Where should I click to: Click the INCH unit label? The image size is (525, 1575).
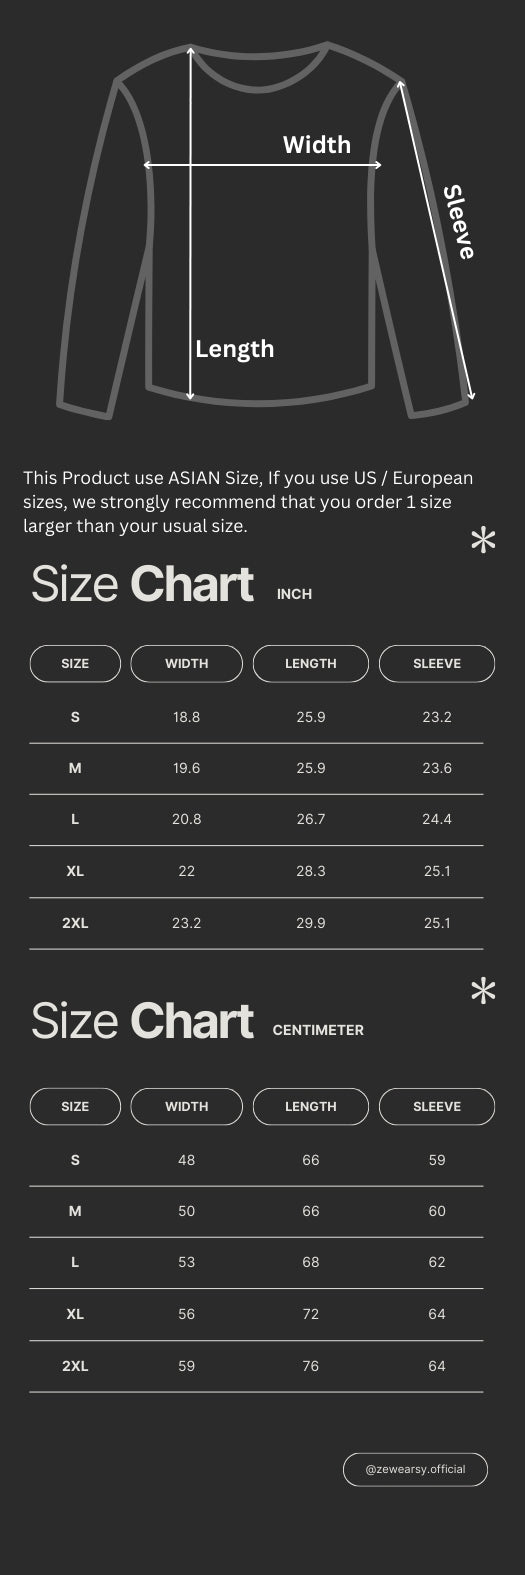click(295, 594)
